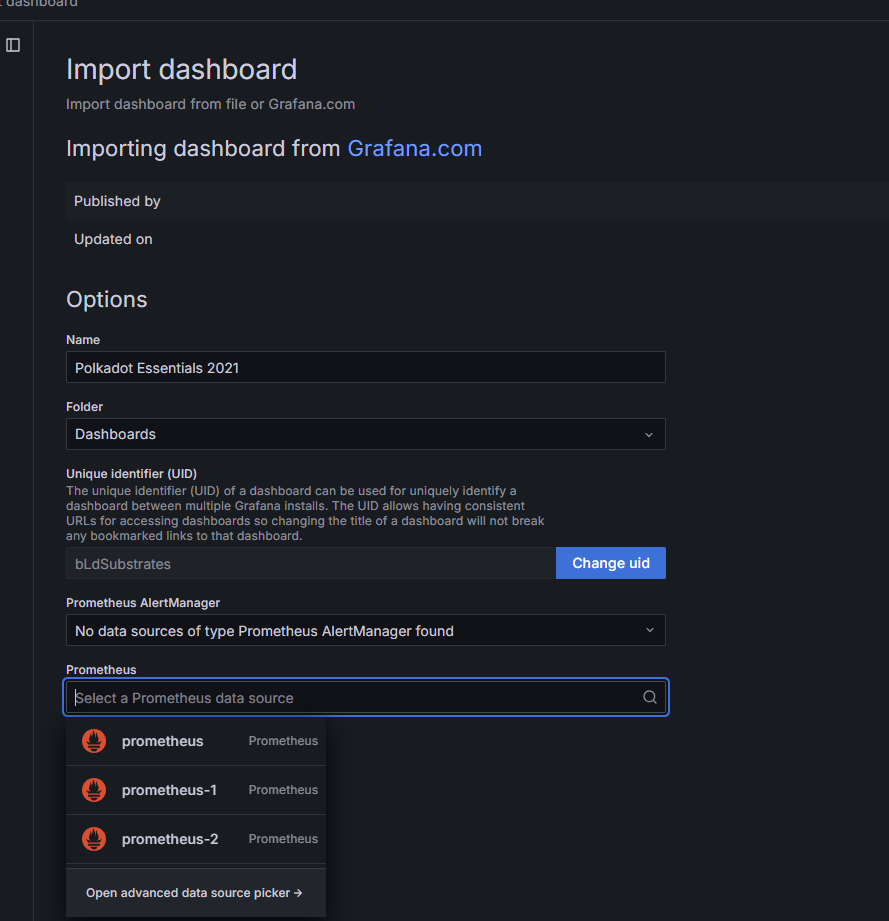Click the bLdSubstrates UID field
The image size is (889, 921).
311,564
